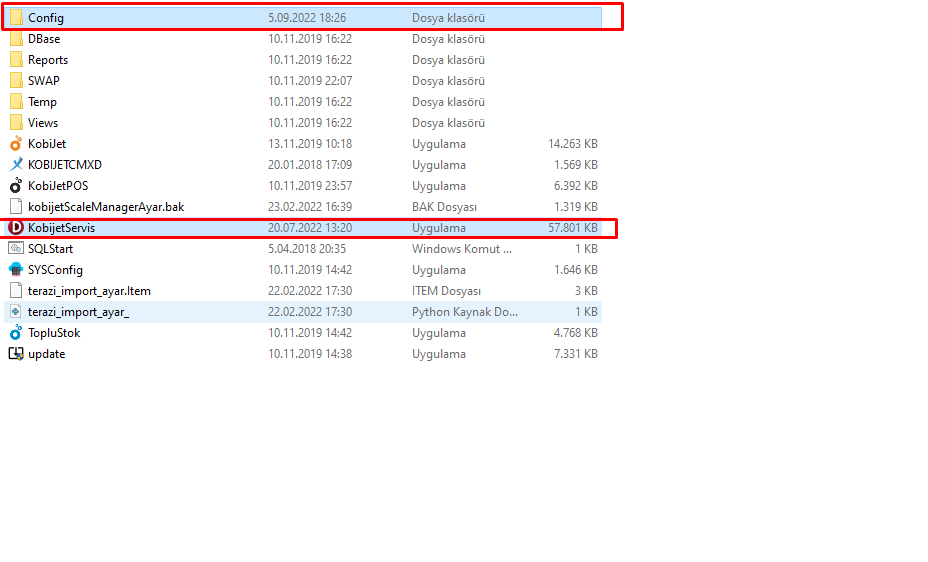Screen dimensions: 928x562
Task: Click the 23.02.2022 16:39 date cell
Action: [x=310, y=207]
